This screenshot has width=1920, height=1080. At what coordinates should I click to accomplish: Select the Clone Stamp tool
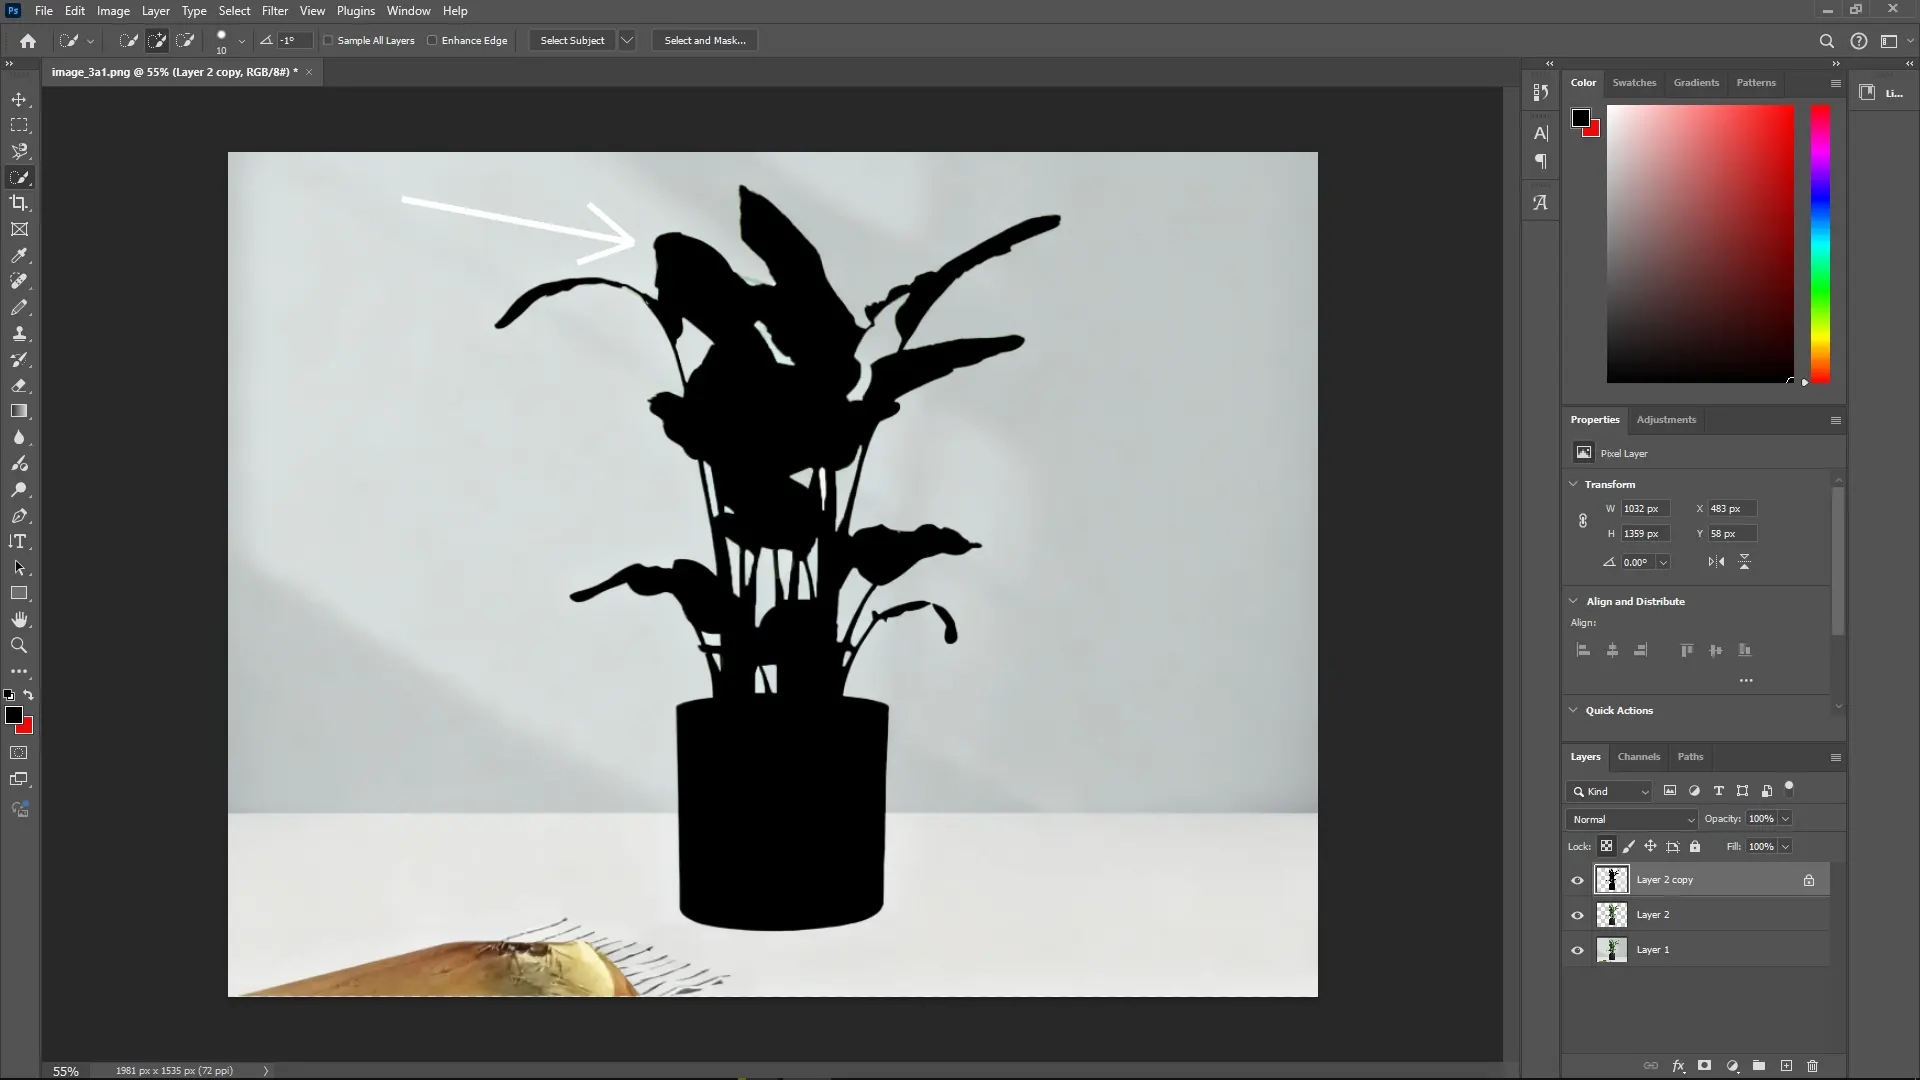[20, 334]
